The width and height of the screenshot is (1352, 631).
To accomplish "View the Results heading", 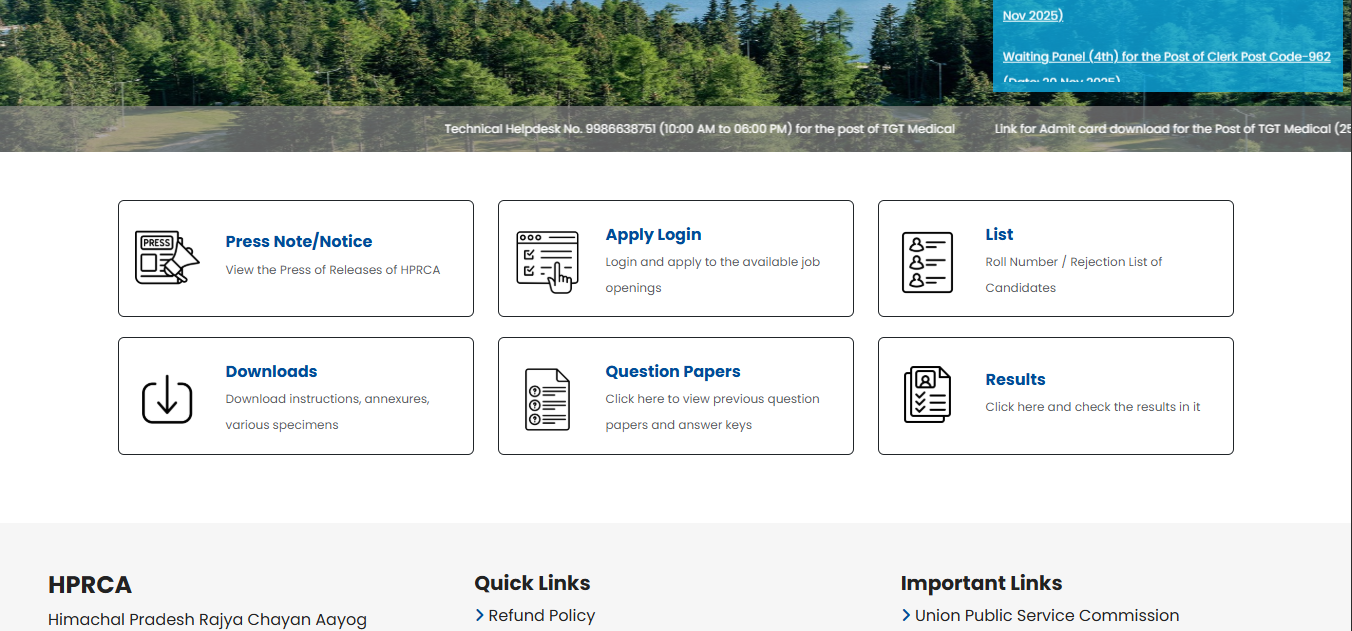I will 1015,379.
